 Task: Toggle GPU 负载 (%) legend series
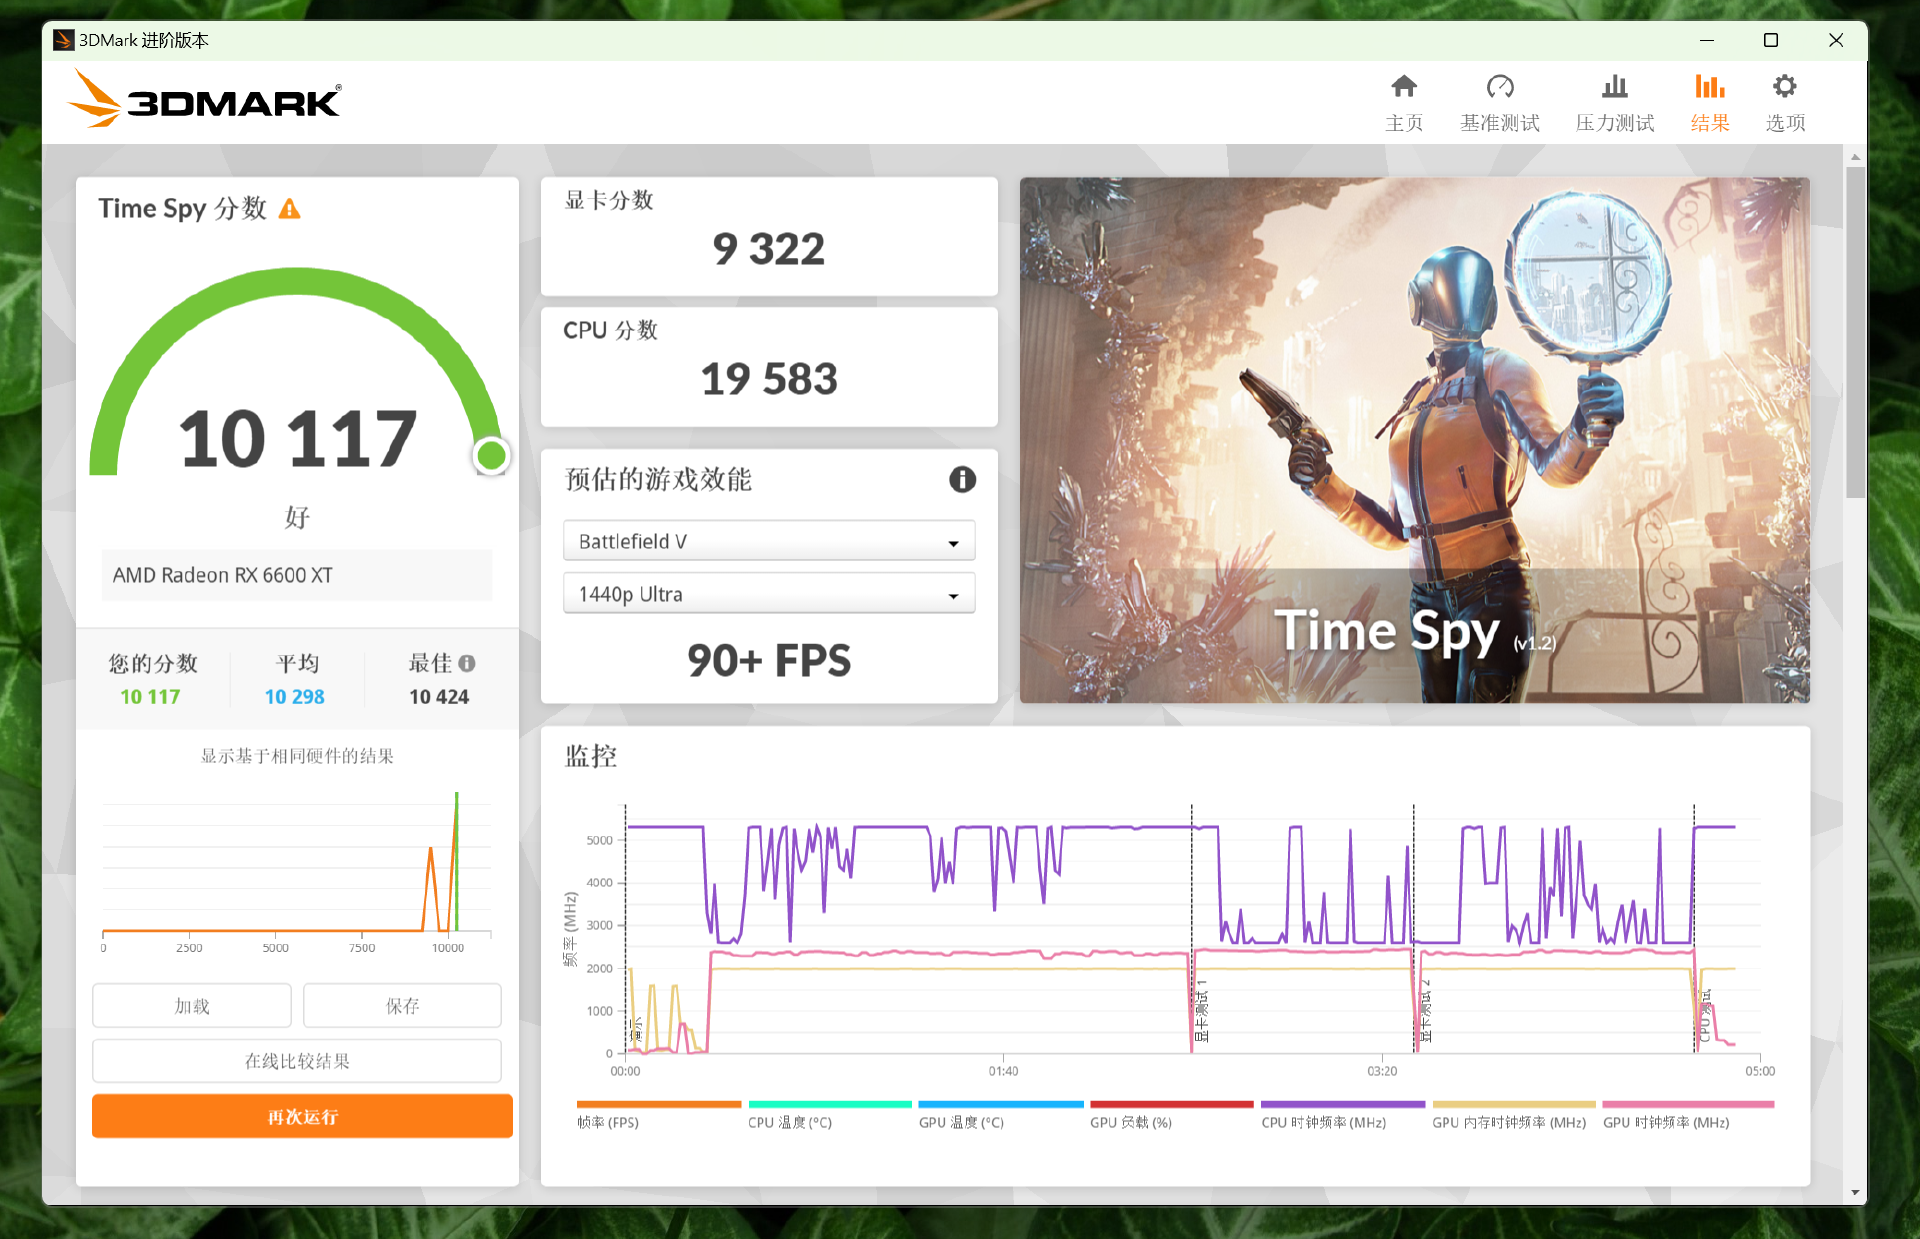click(x=1130, y=1122)
